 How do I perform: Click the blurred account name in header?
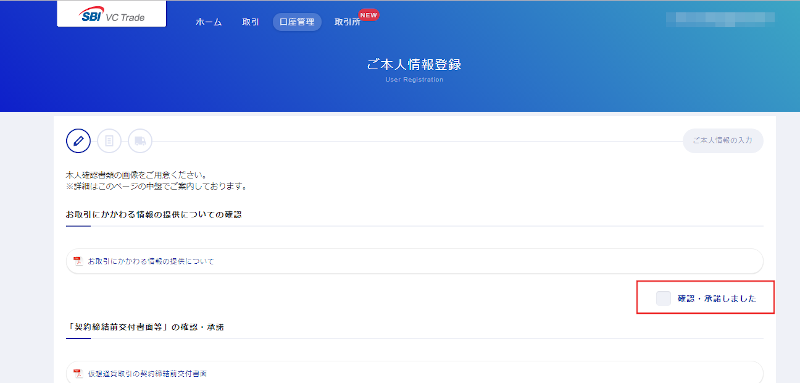tap(720, 18)
